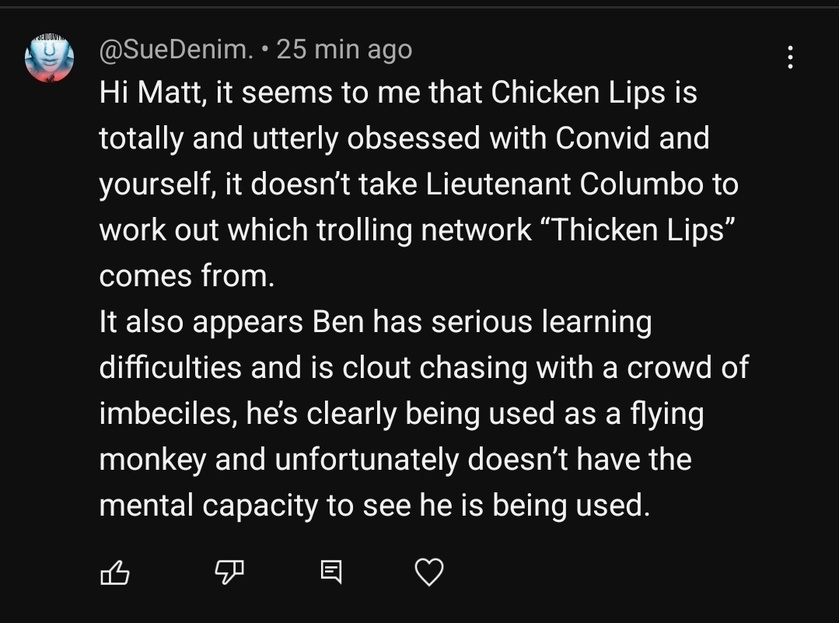Click the "Hi Matt" opening text
Screen dimensions: 839x623
click(x=140, y=93)
